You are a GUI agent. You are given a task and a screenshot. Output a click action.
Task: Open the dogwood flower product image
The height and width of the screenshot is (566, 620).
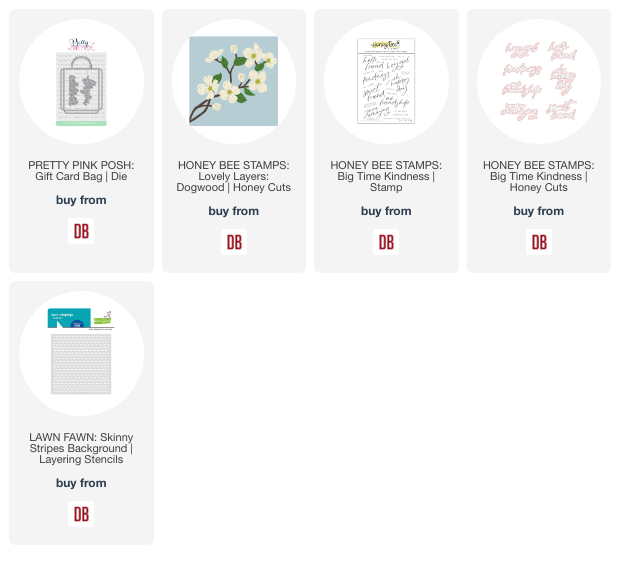point(234,81)
